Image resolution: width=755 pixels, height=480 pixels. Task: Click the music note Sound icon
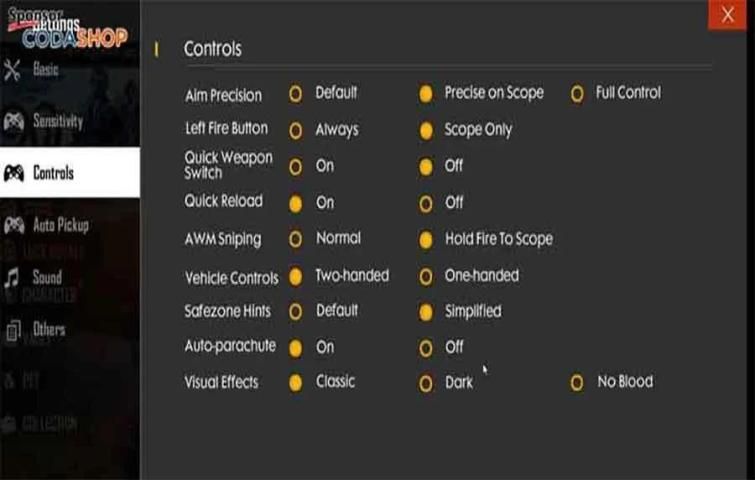click(x=13, y=278)
